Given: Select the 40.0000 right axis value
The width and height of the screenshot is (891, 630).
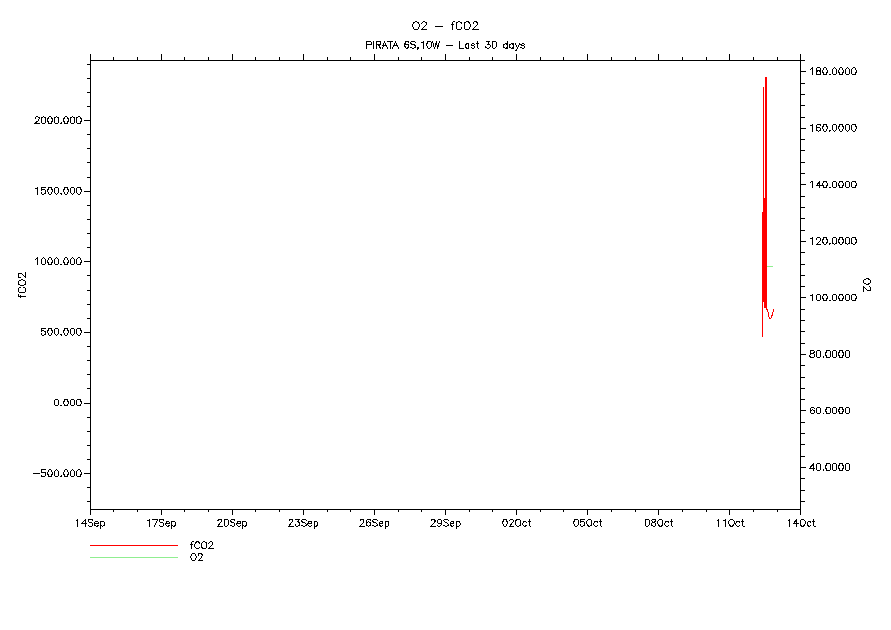Looking at the screenshot, I should pyautogui.click(x=833, y=467).
